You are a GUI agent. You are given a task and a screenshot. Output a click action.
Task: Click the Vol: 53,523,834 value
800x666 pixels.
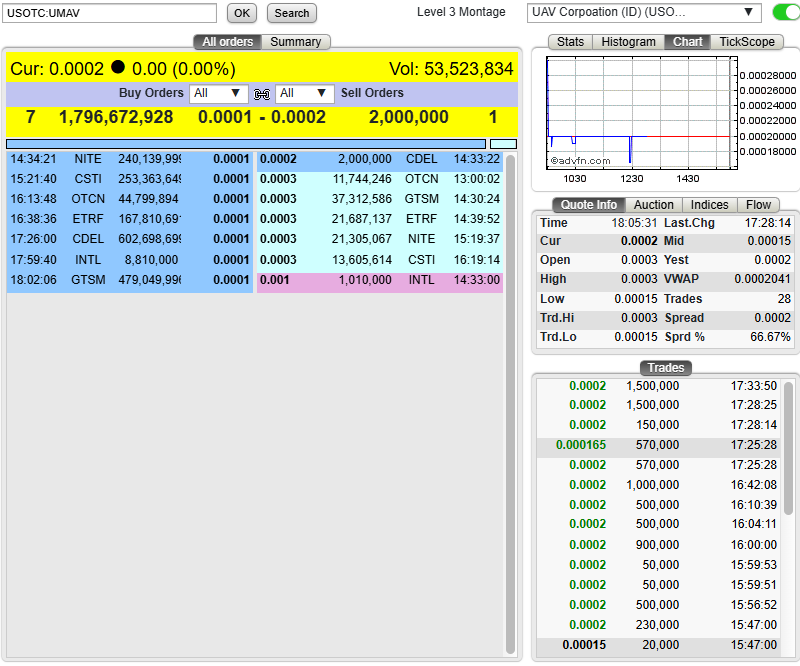coord(451,69)
